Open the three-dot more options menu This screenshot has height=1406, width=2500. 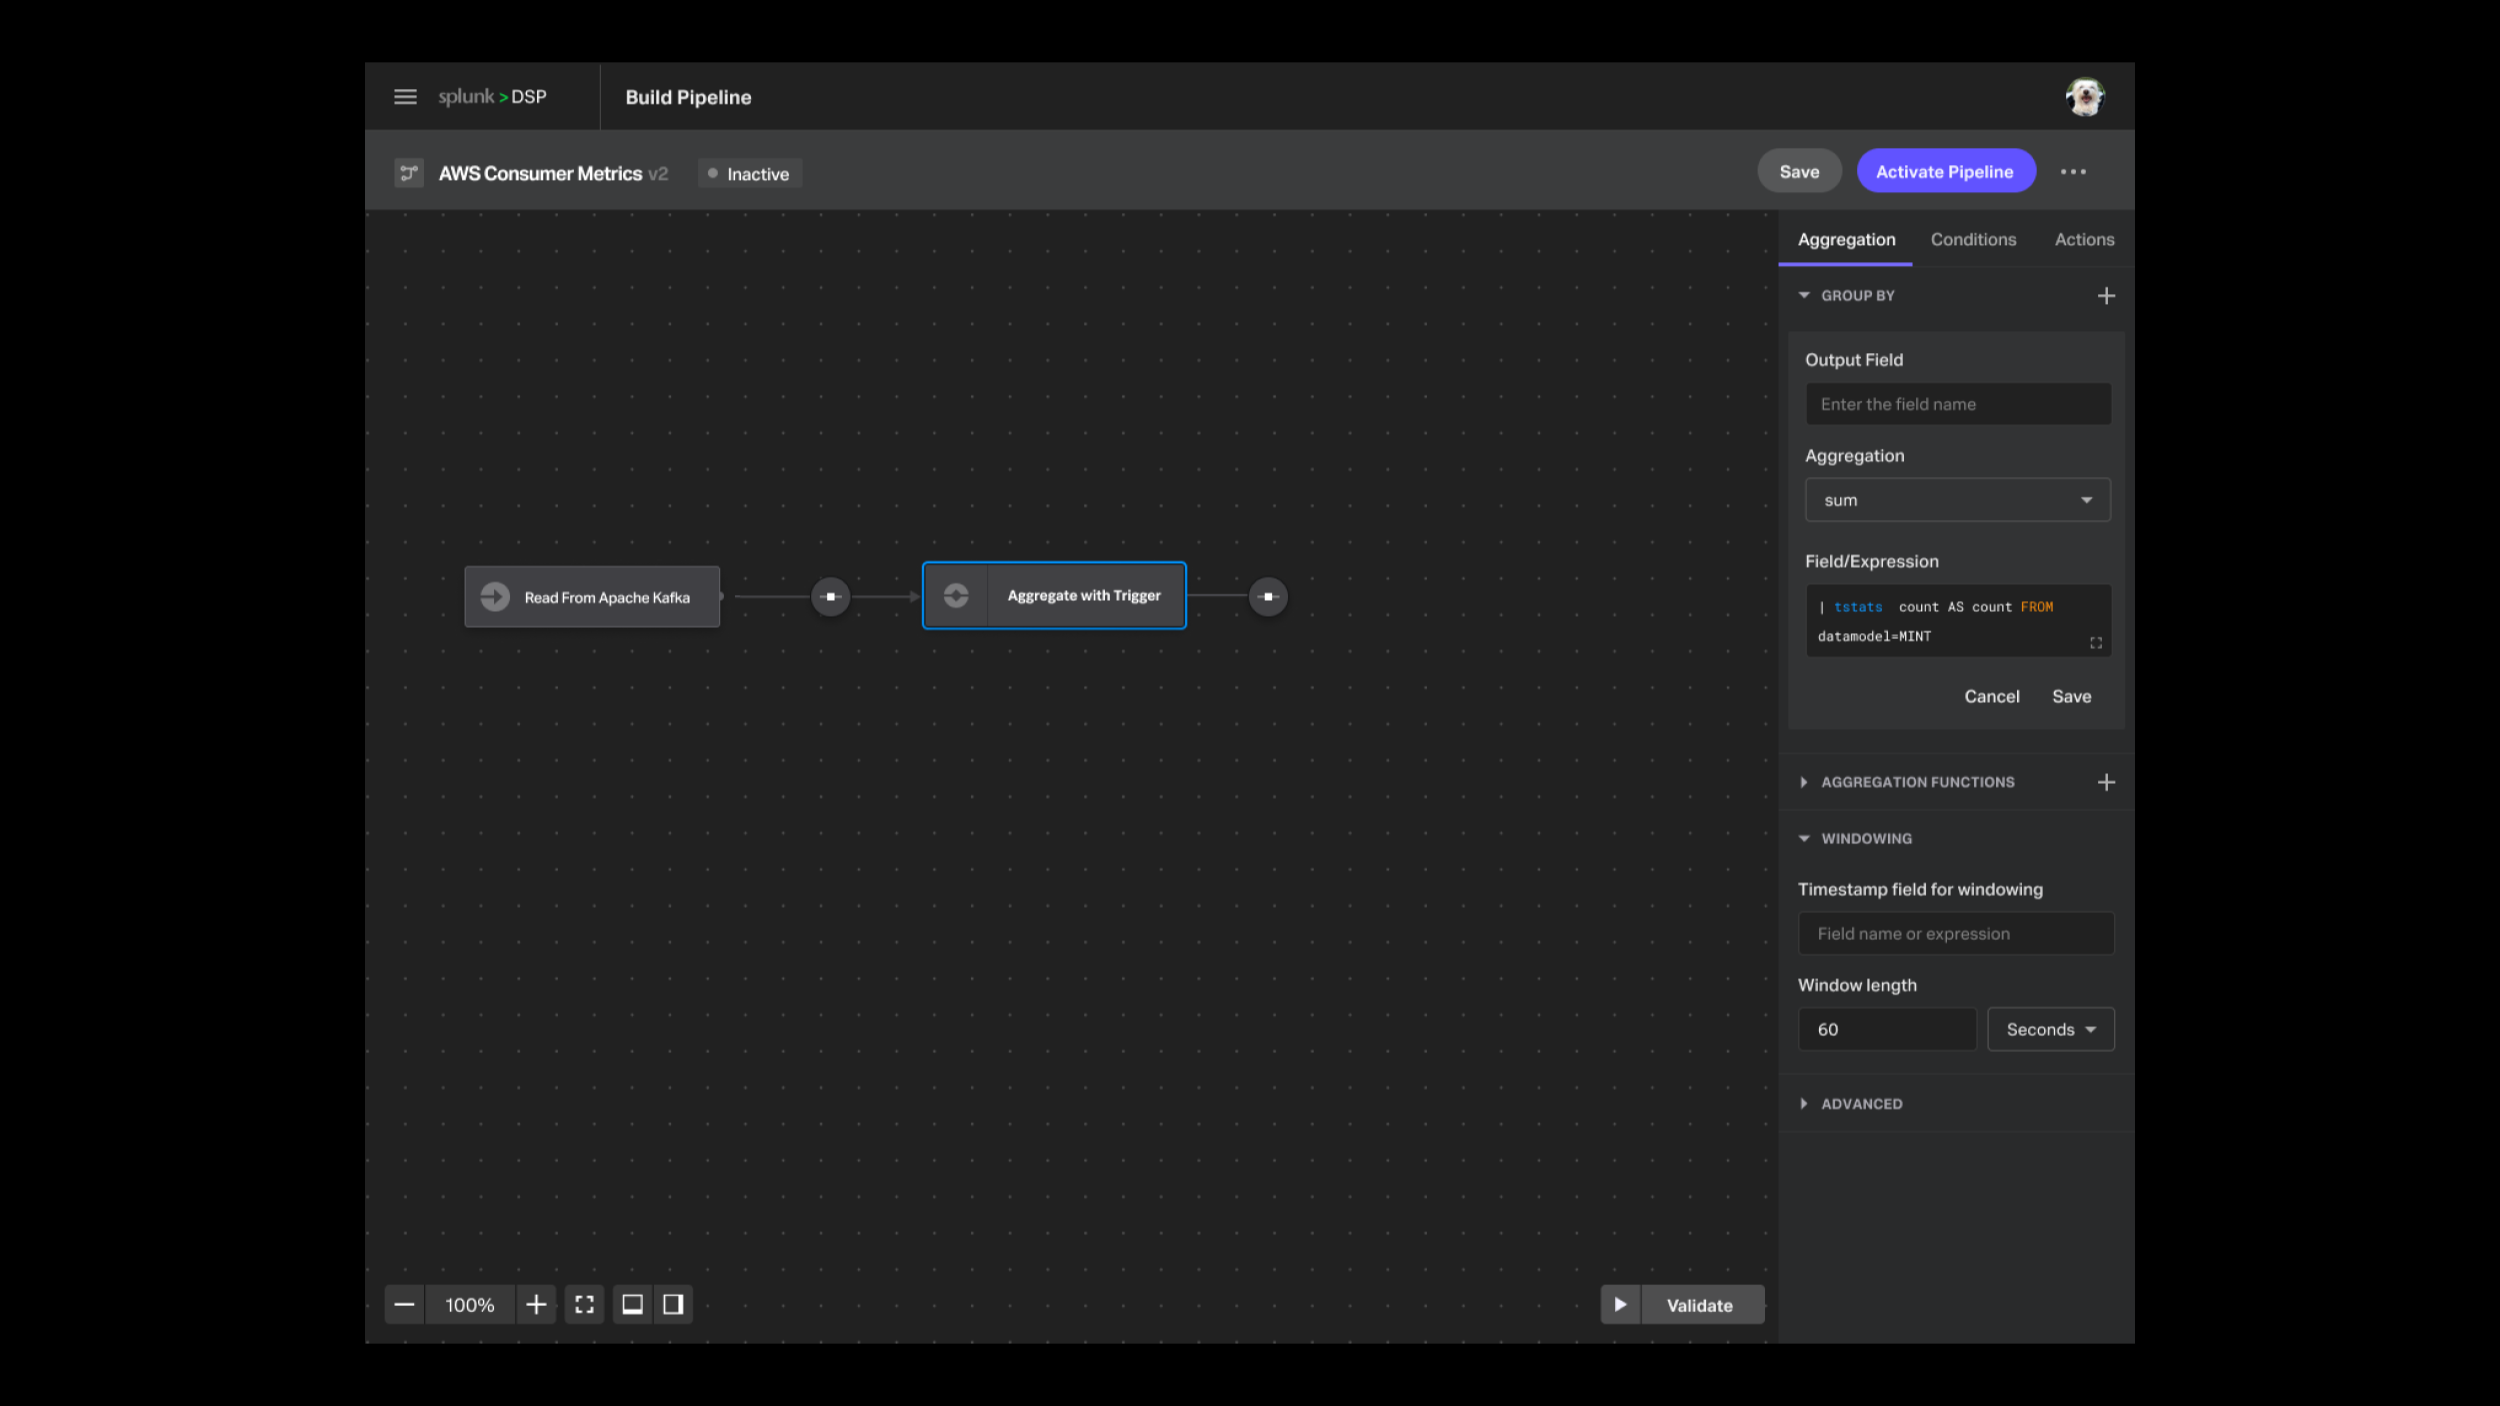click(x=2073, y=172)
